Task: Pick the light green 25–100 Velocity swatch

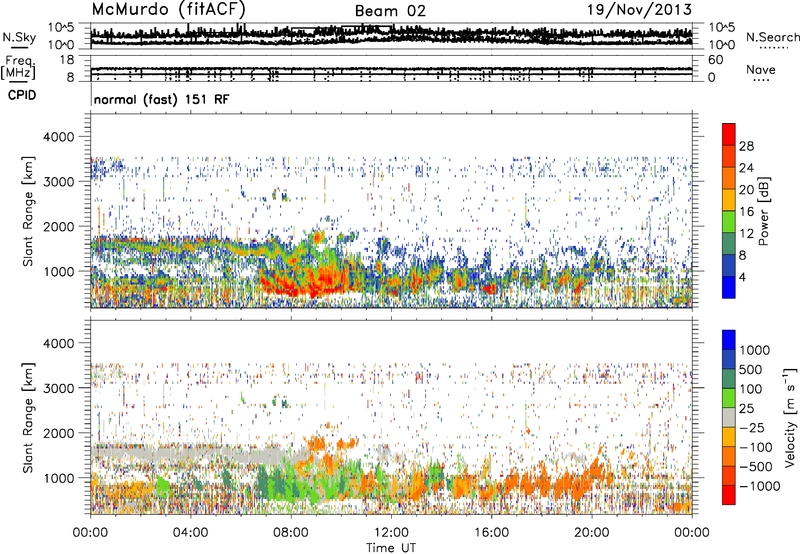Action: click(x=729, y=398)
